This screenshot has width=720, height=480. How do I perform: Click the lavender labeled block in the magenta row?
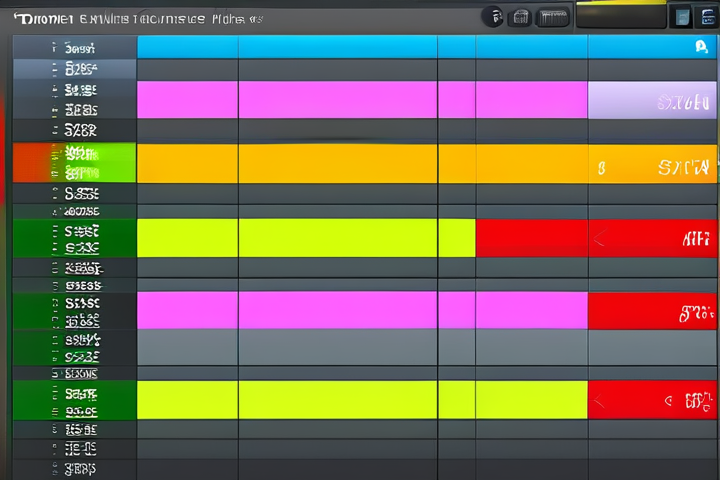tap(652, 101)
